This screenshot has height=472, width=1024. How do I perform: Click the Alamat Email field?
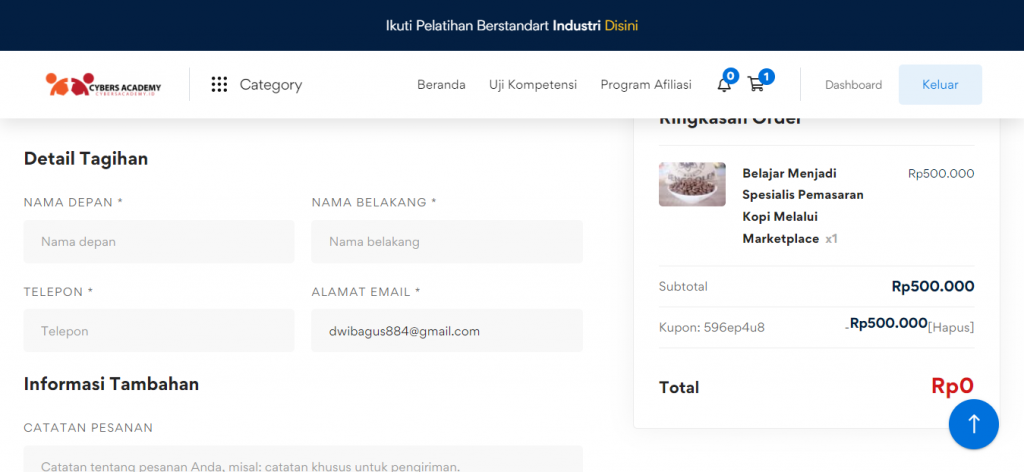click(x=446, y=331)
